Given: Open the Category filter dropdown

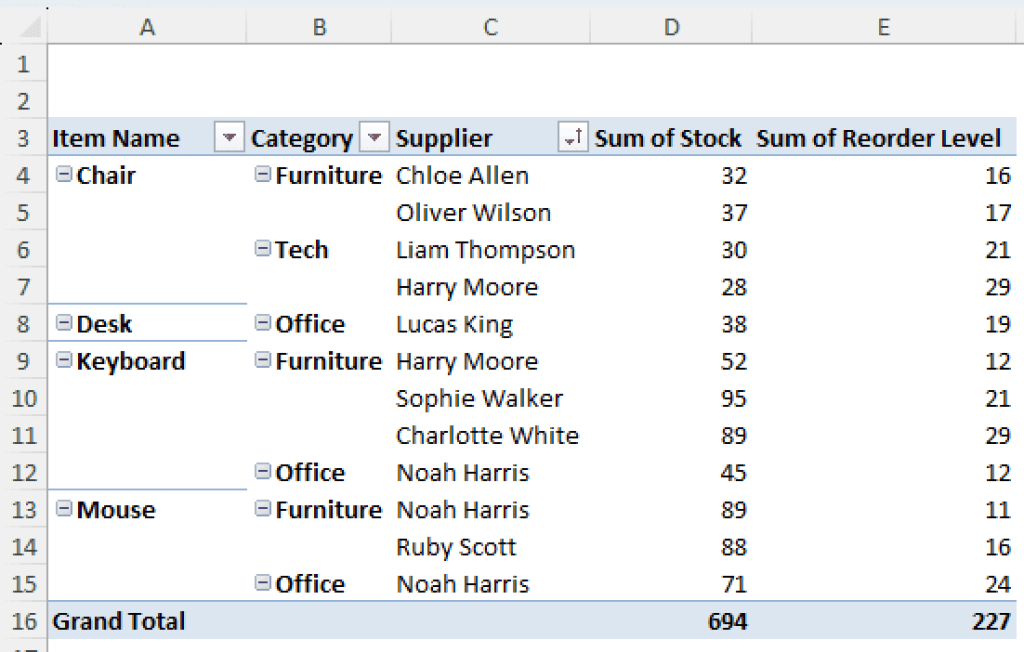Looking at the screenshot, I should [x=372, y=138].
